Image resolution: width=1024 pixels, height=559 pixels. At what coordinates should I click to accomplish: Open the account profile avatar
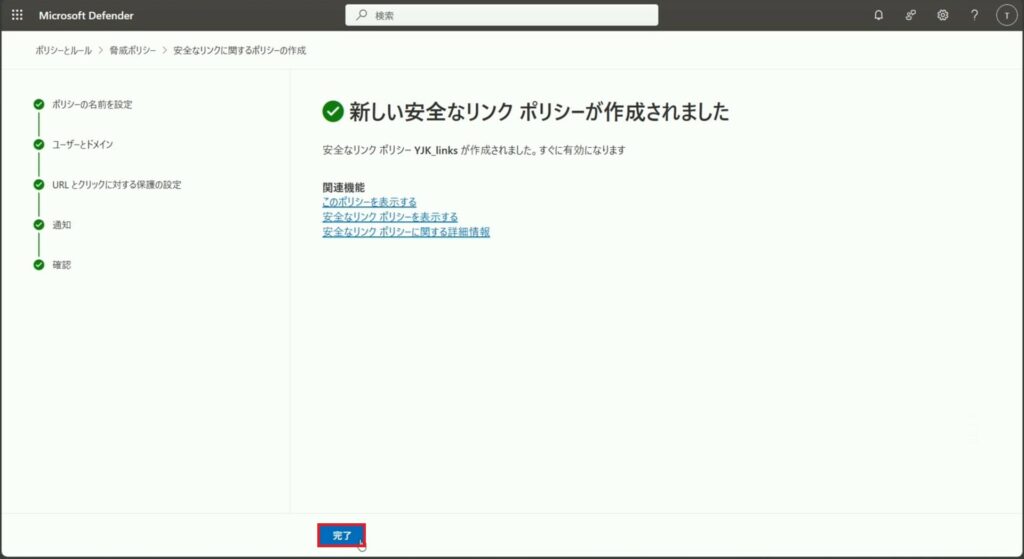click(1006, 15)
